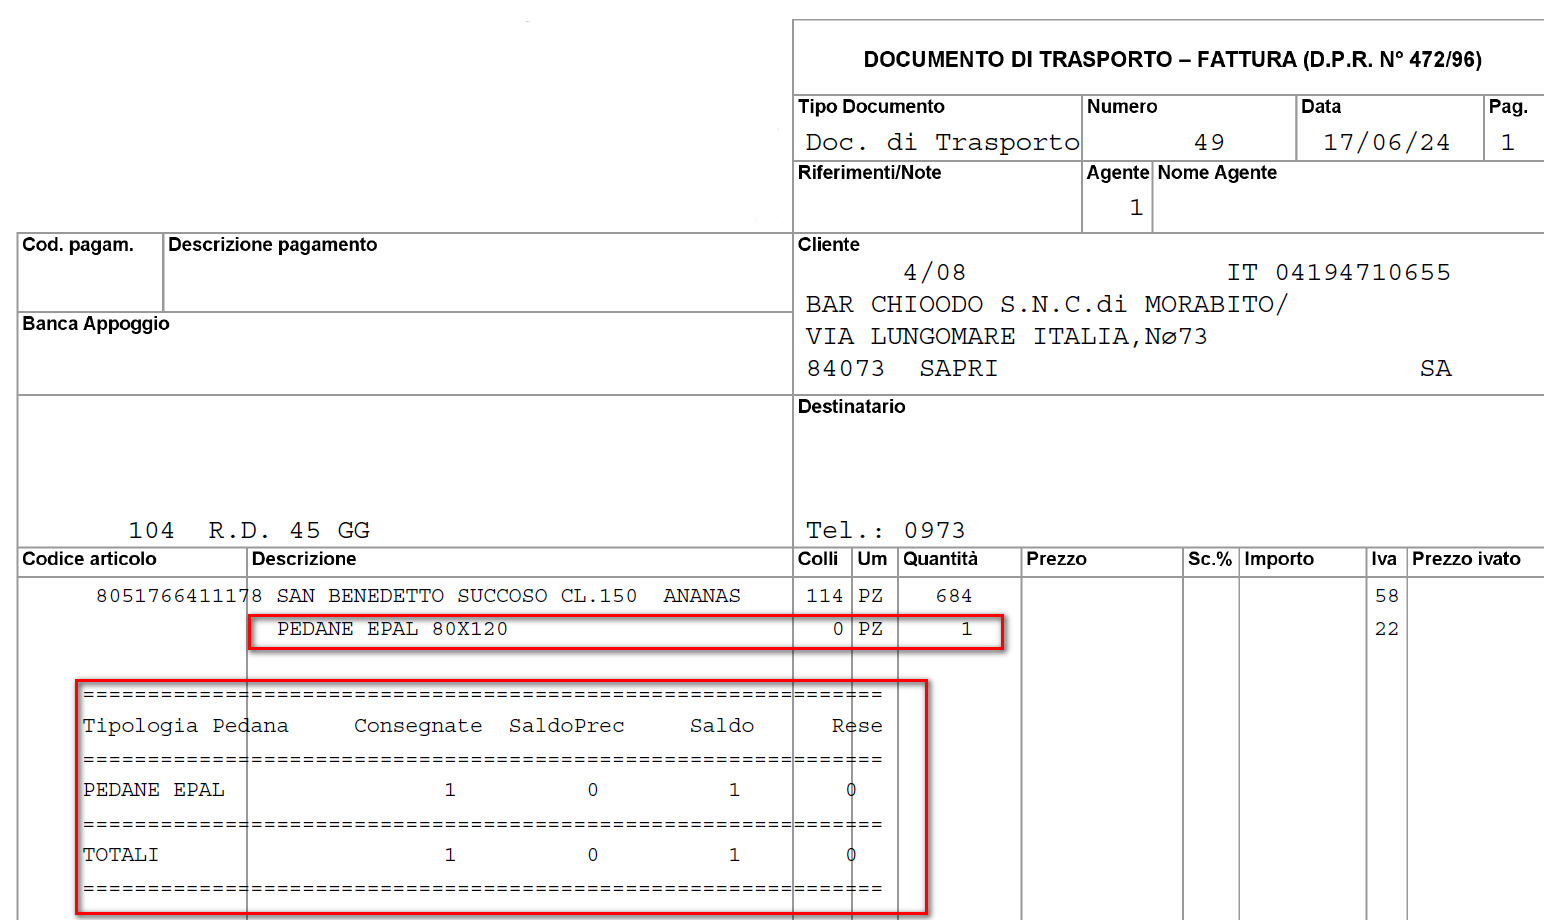
Task: Click the Tel.: 0973 phone field
Action: pos(885,531)
